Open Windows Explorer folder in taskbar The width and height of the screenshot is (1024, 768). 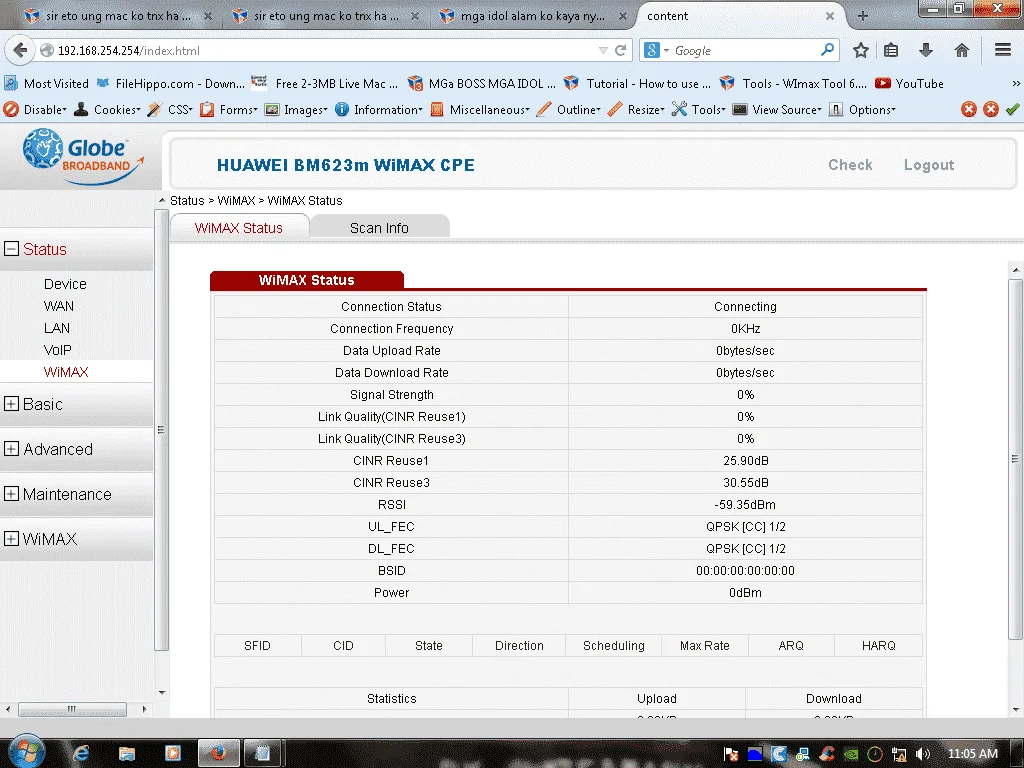pyautogui.click(x=127, y=754)
